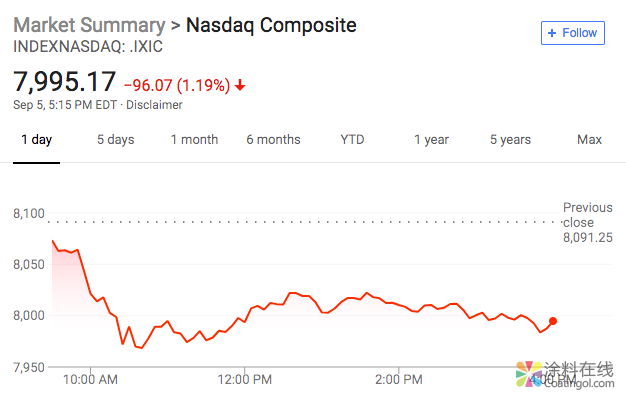The width and height of the screenshot is (626, 401).
Task: Click the 10:00 AM axis label
Action: click(91, 379)
